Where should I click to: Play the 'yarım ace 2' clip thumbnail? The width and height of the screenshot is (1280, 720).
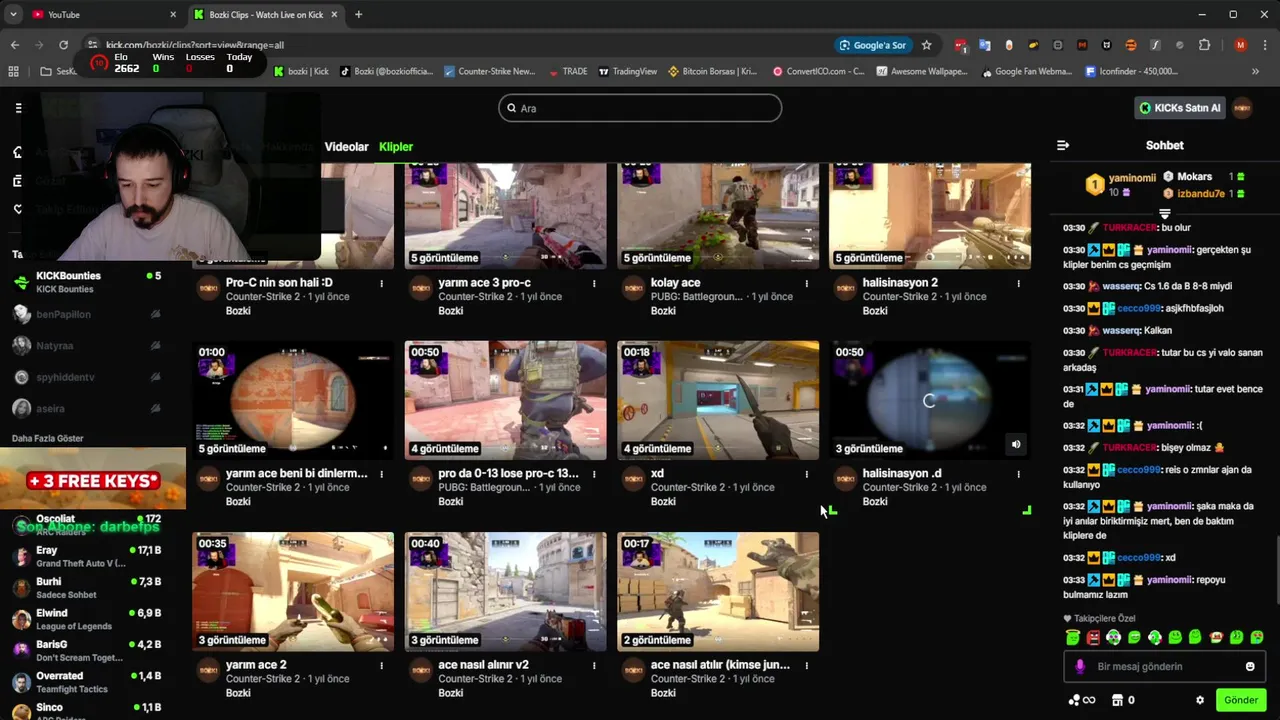293,592
